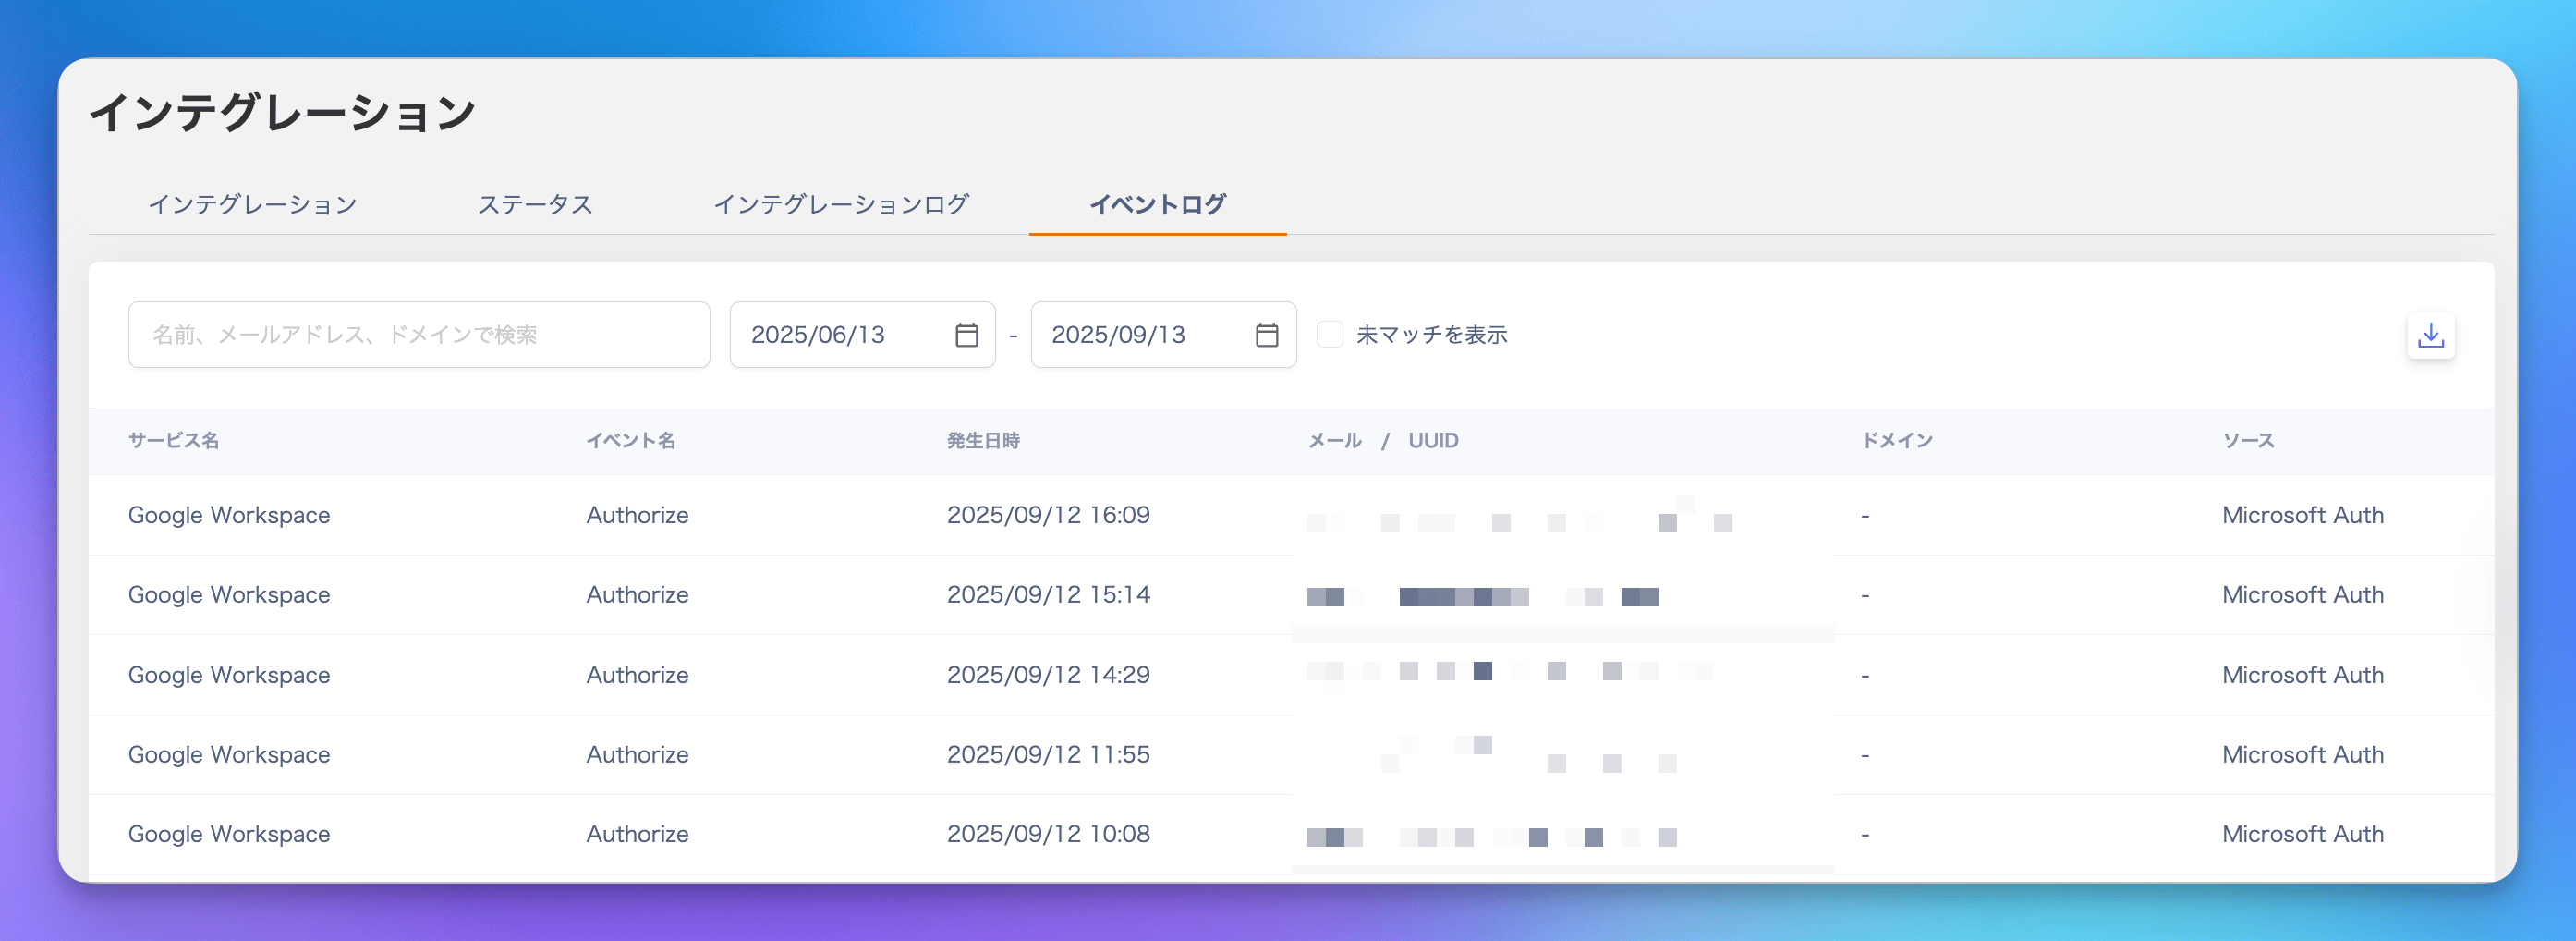Select Google Workspace in the 15:14 row
This screenshot has width=2576, height=941.
[x=229, y=595]
